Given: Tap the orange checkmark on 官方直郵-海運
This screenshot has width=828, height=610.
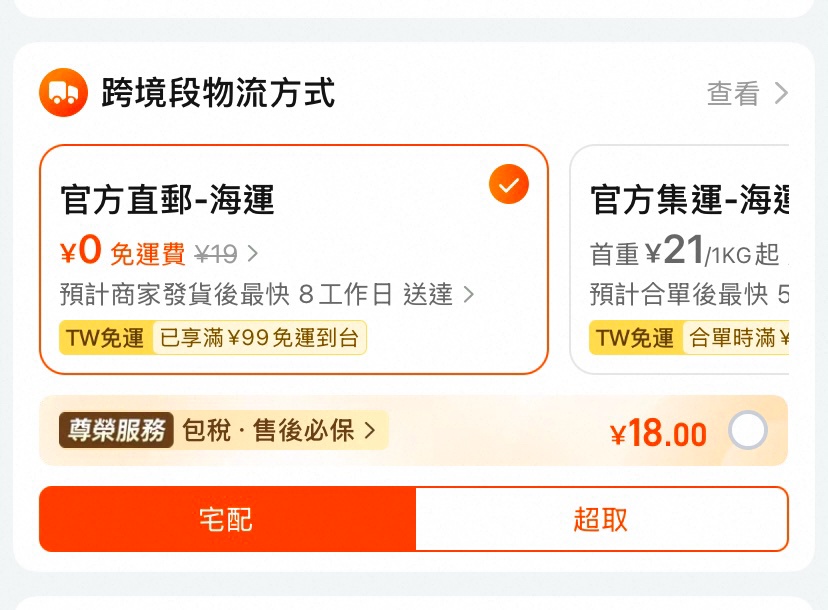Looking at the screenshot, I should (x=509, y=185).
